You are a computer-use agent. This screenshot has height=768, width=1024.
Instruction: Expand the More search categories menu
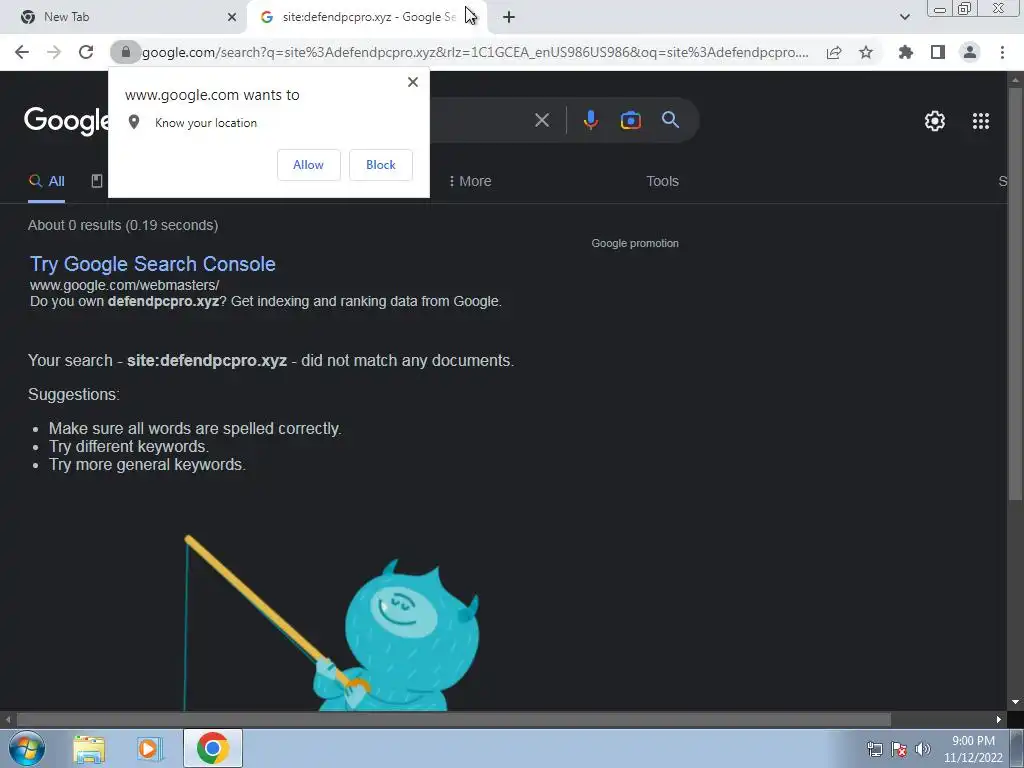[470, 181]
